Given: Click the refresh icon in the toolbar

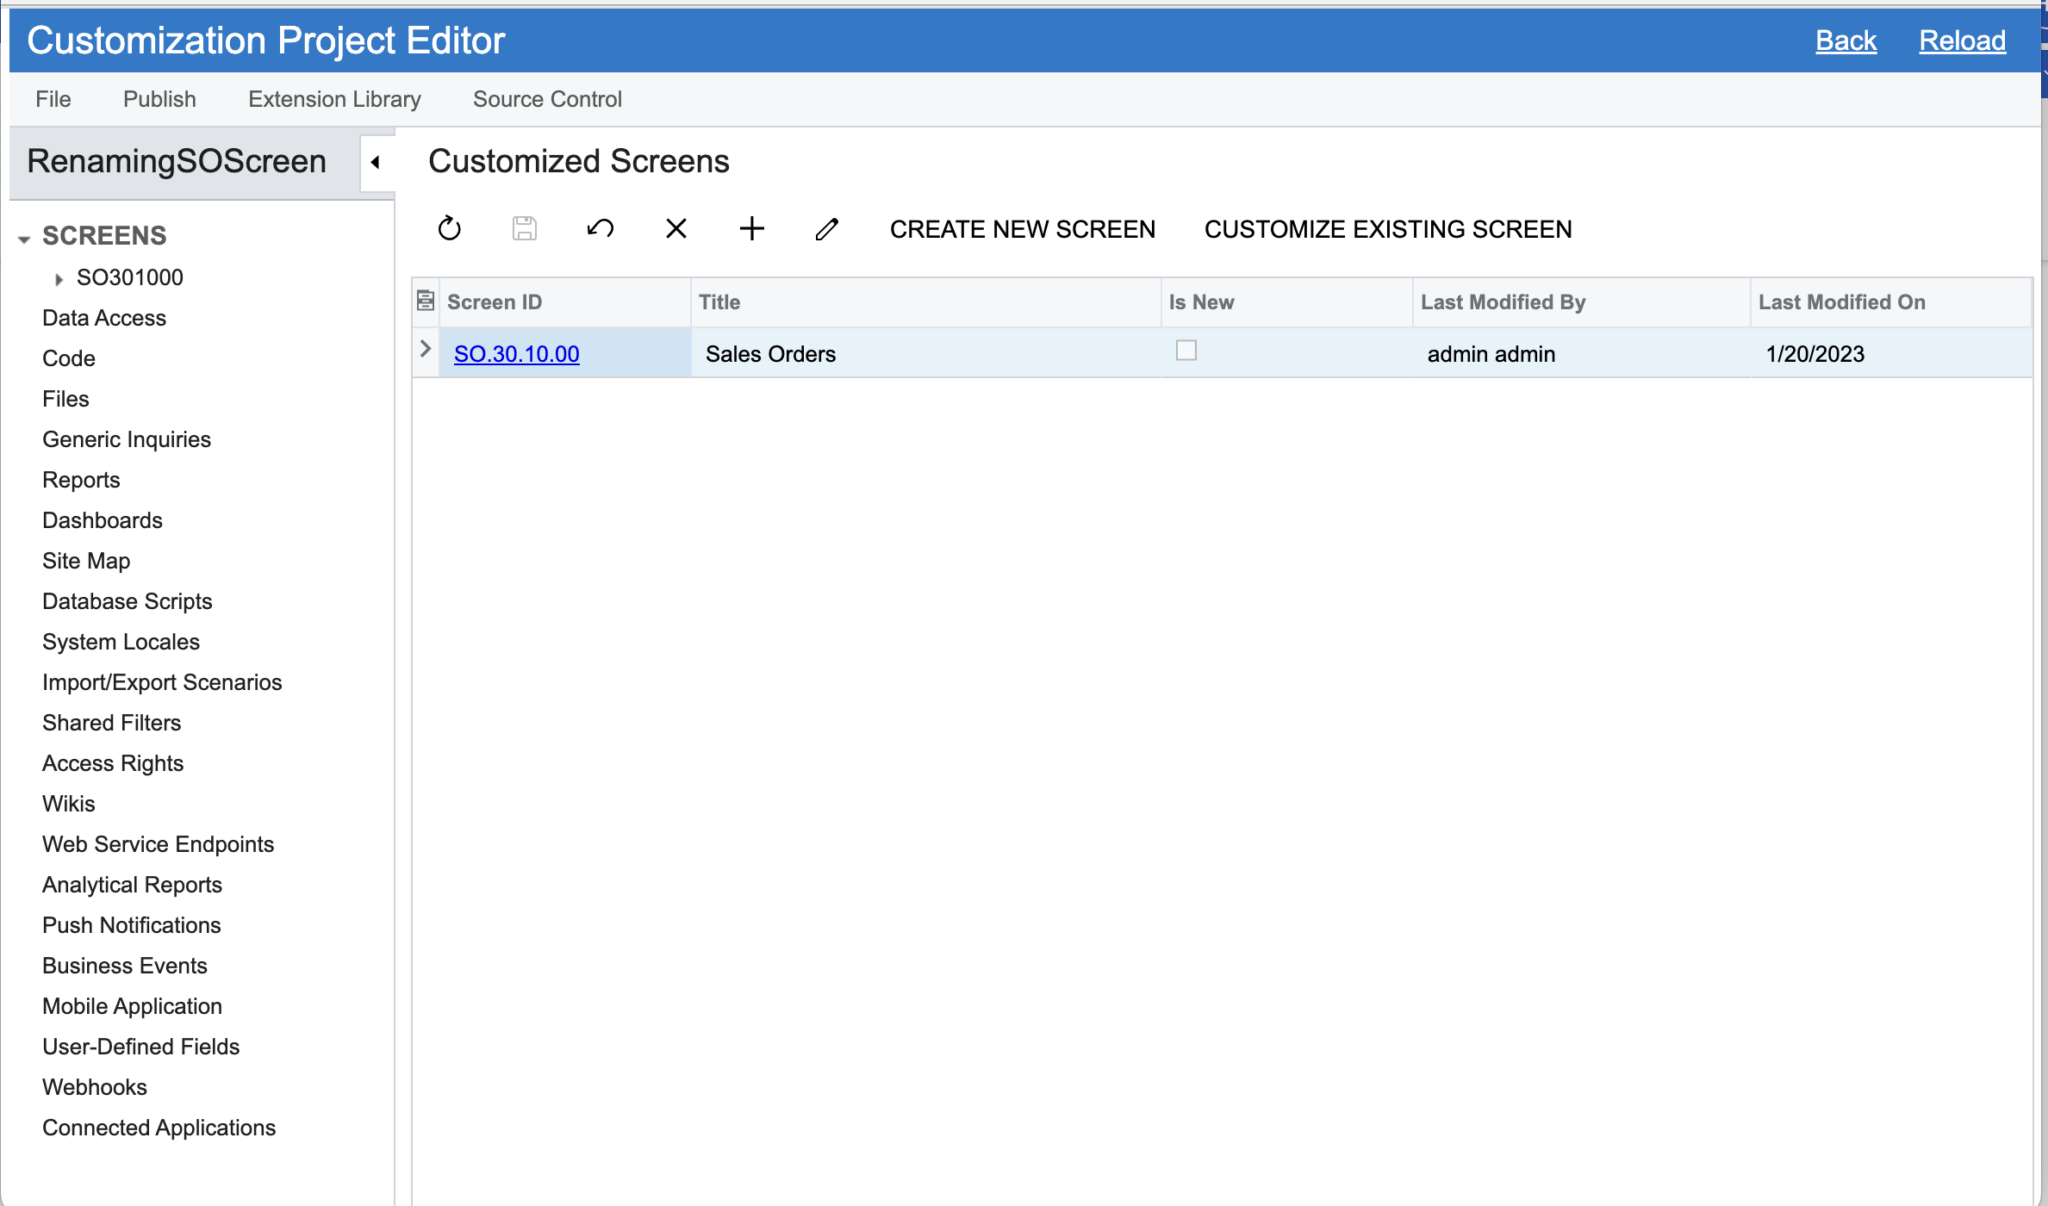Looking at the screenshot, I should tap(449, 229).
